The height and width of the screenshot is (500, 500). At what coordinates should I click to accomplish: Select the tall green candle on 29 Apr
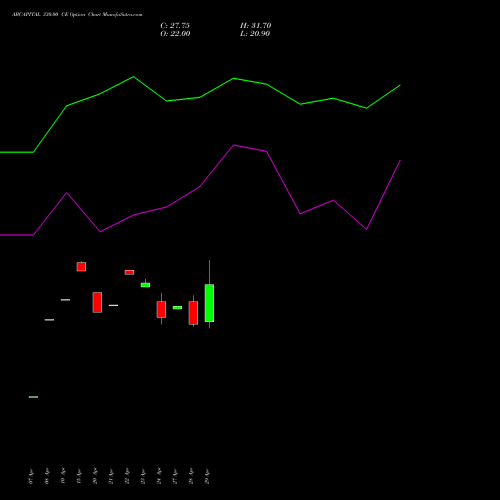(209, 303)
